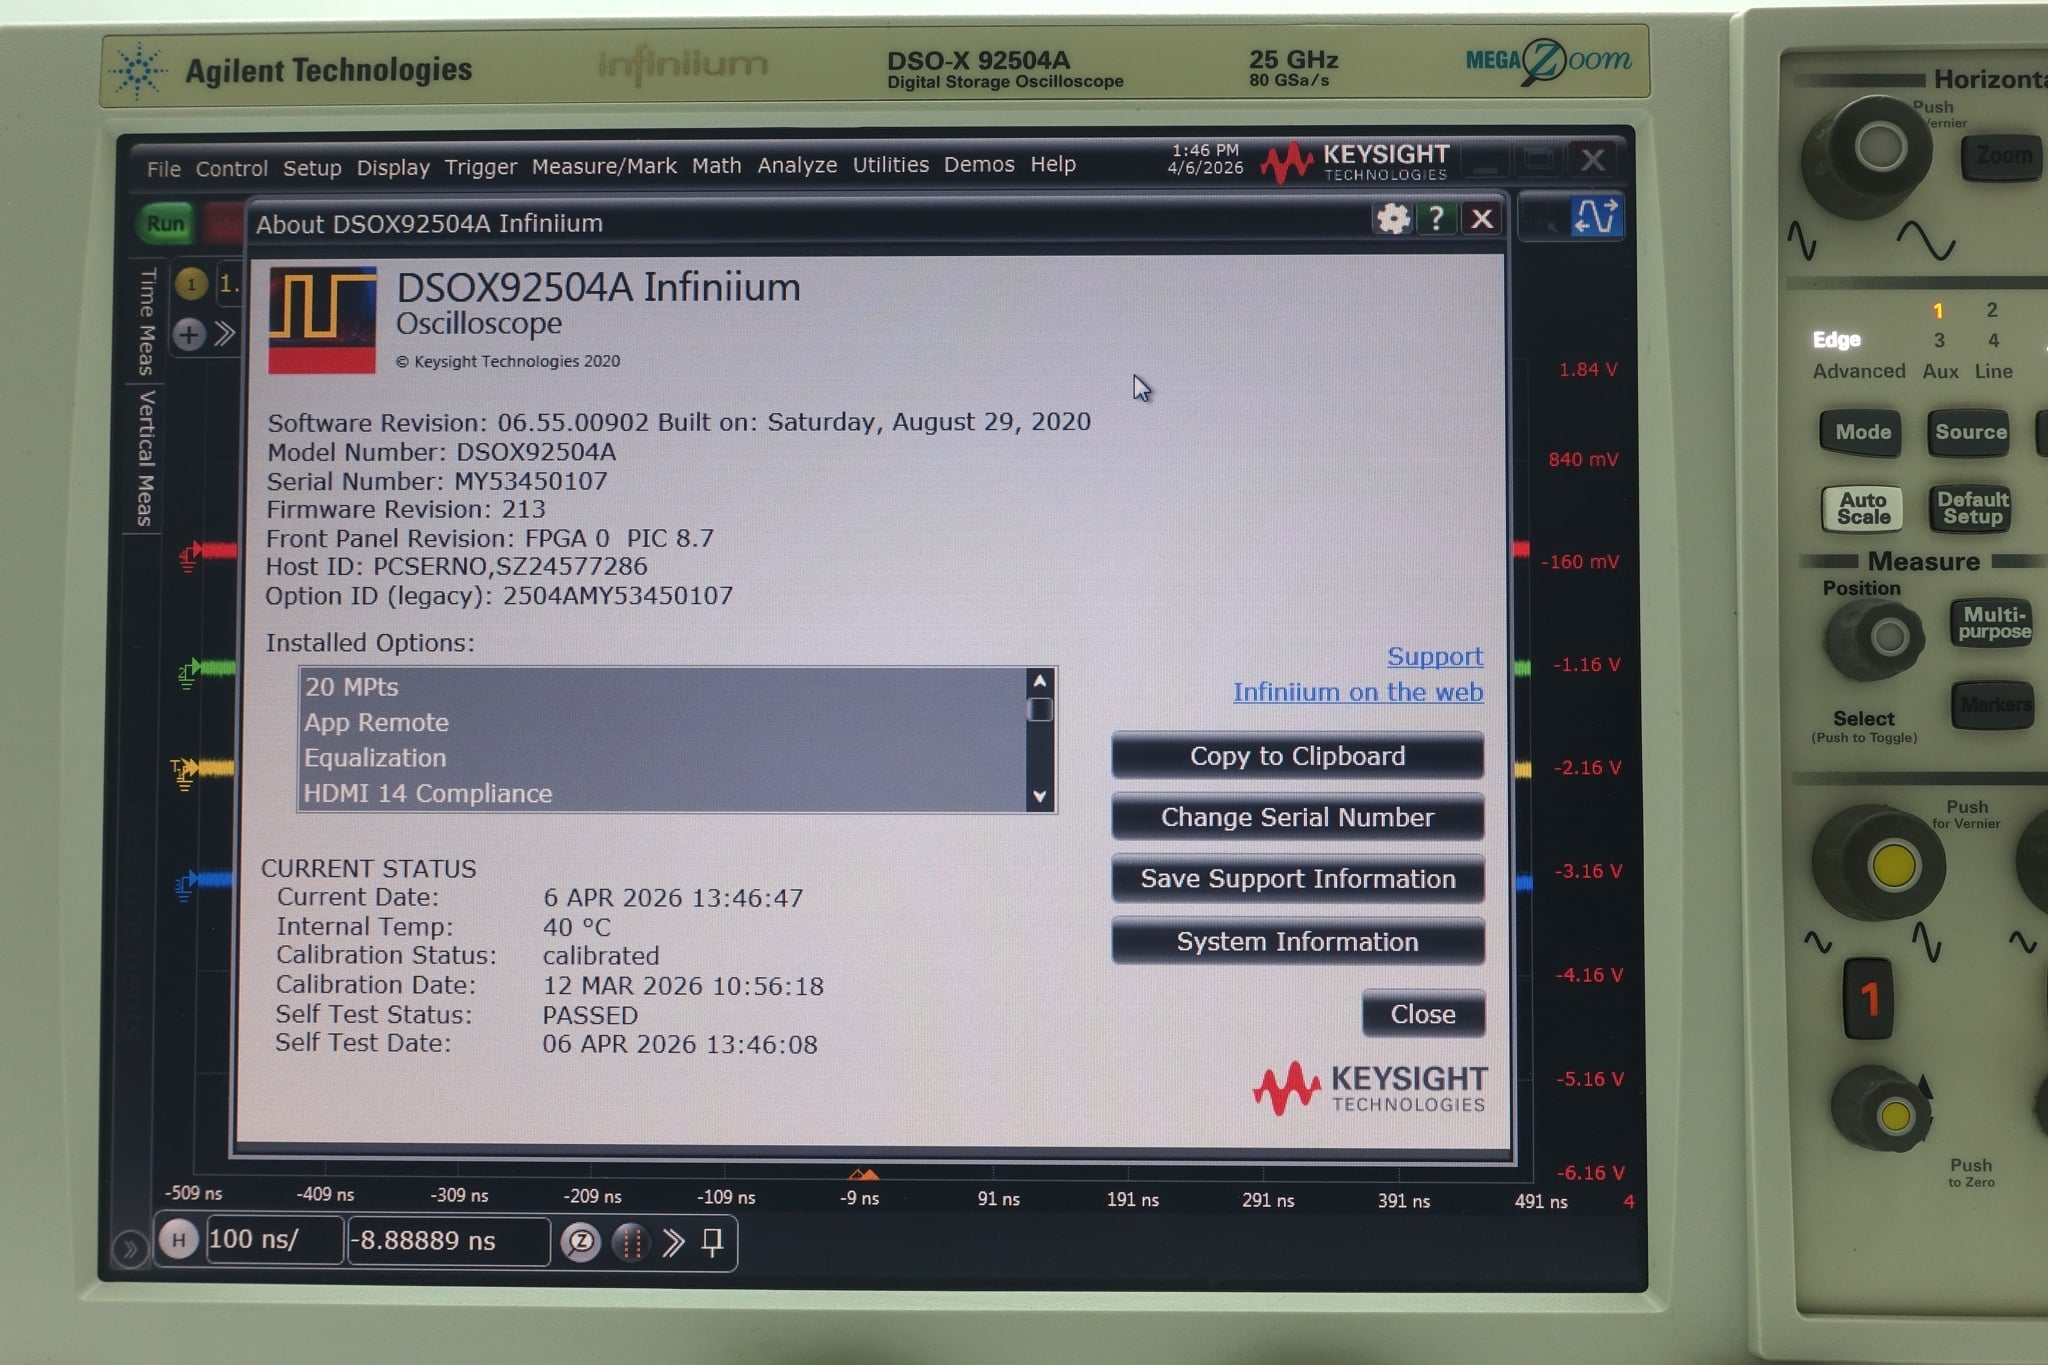Viewport: 2048px width, 1365px height.
Task: Add a channel with the plus icon
Action: click(189, 334)
